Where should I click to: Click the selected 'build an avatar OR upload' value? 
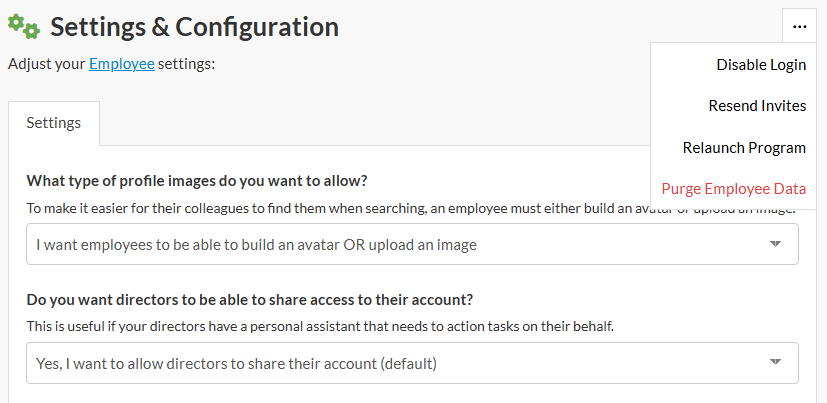click(256, 244)
